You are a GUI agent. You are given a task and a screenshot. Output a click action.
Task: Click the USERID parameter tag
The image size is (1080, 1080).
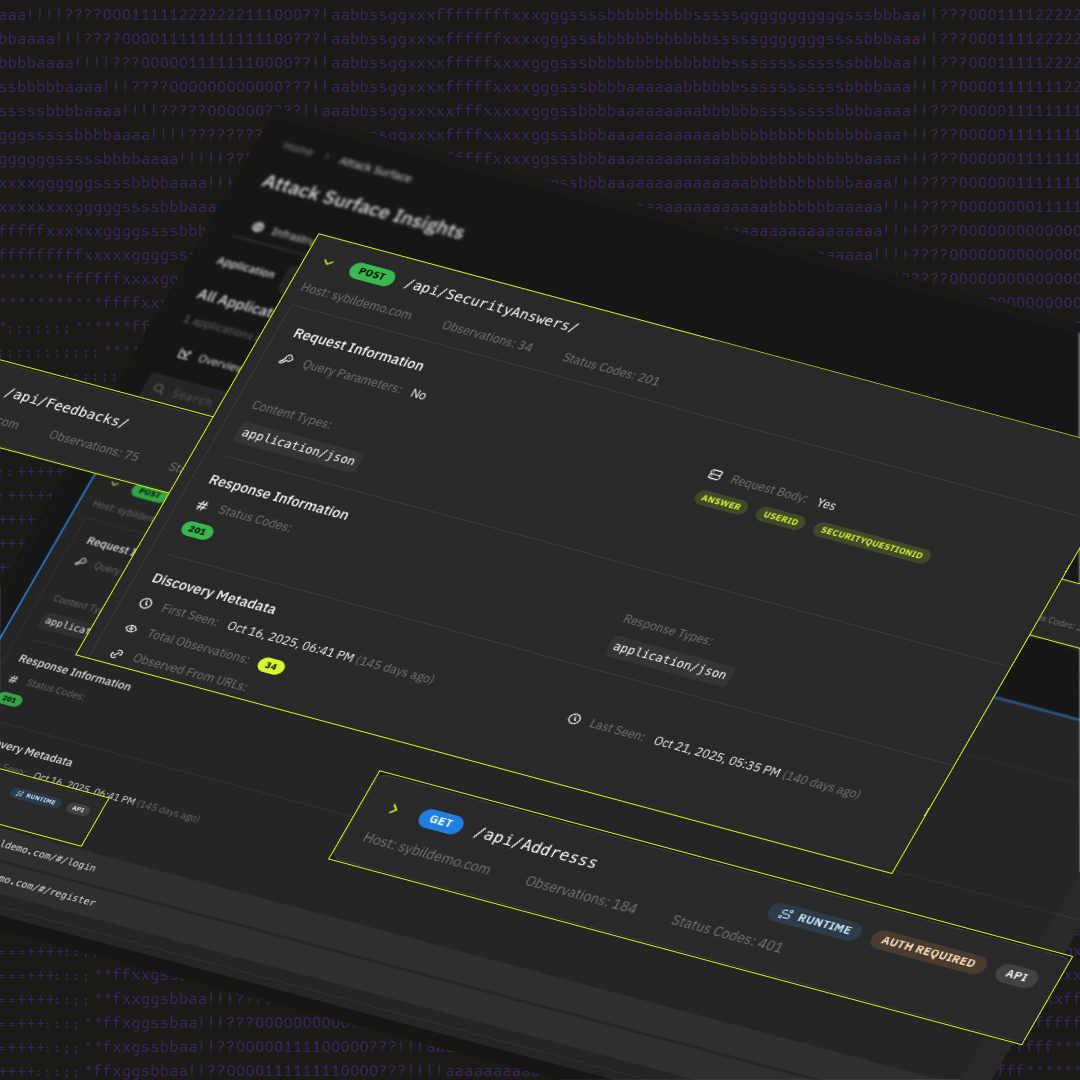[780, 517]
